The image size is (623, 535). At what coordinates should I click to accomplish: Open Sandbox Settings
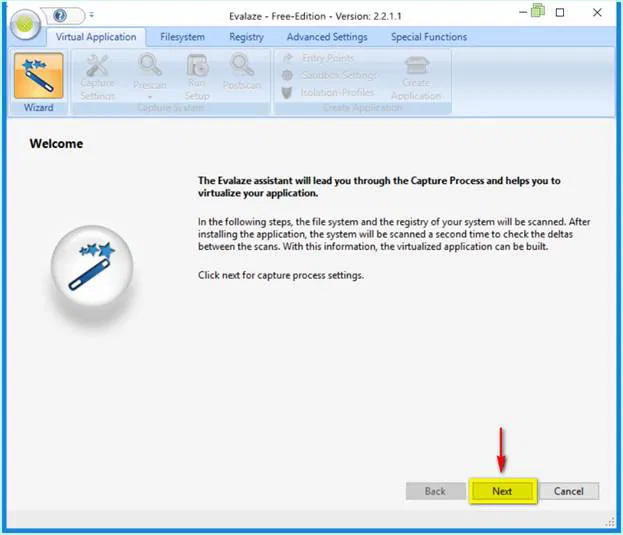[329, 75]
